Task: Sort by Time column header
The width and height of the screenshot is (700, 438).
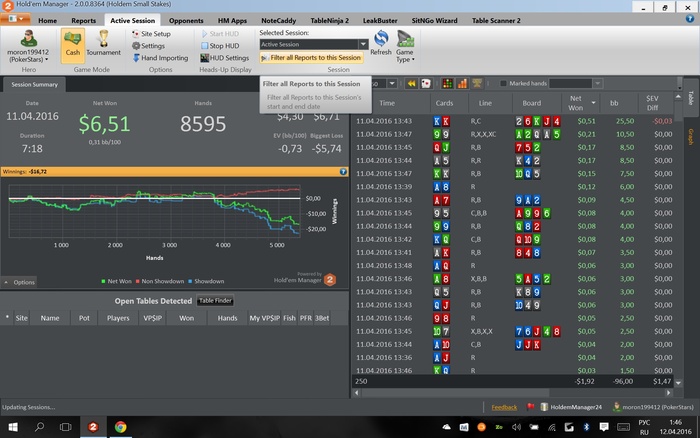Action: 387,103
